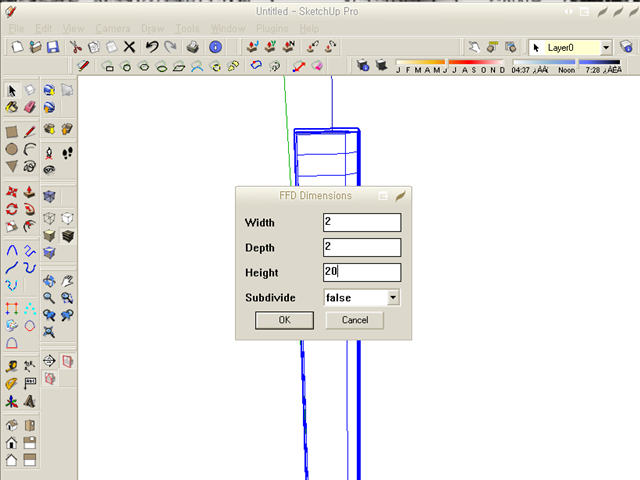Open the Subdivide false dropdown

click(x=393, y=298)
